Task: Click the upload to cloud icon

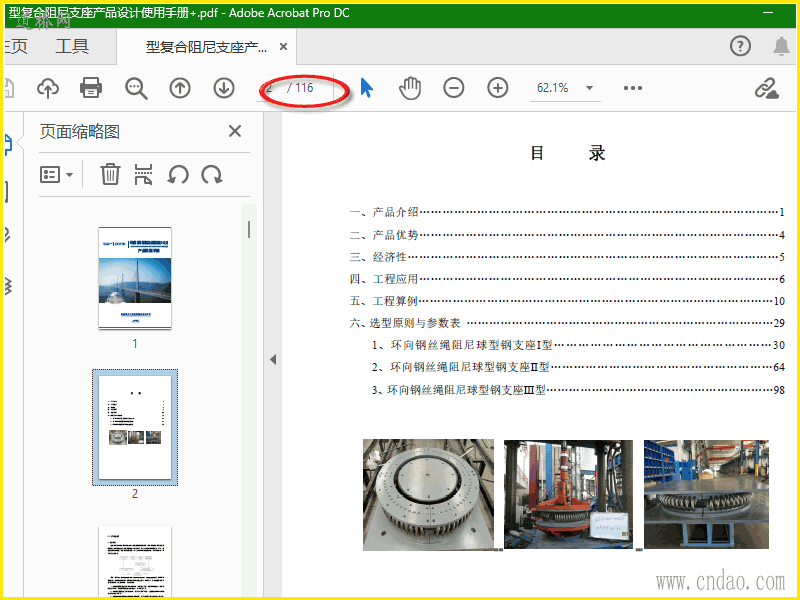Action: click(48, 88)
